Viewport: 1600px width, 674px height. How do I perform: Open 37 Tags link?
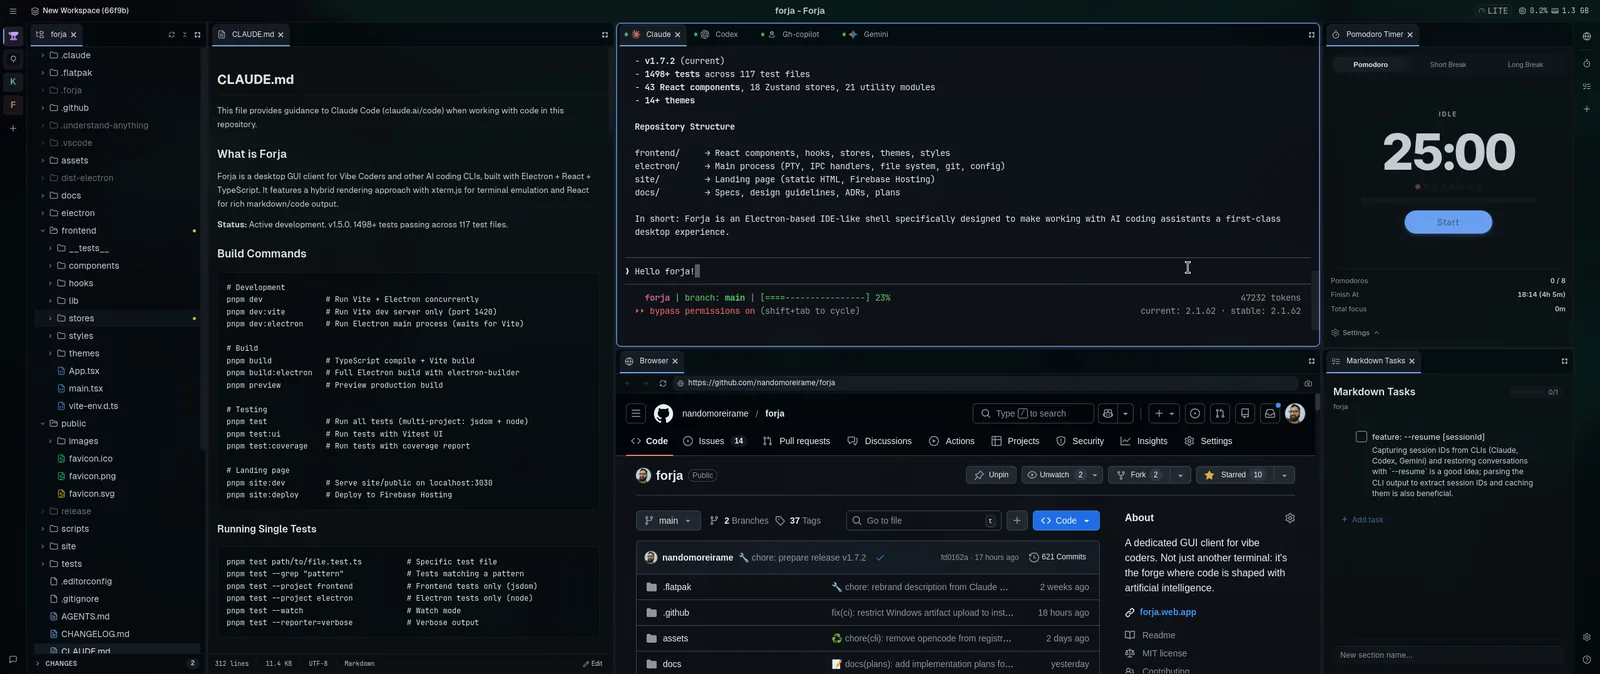tap(798, 520)
